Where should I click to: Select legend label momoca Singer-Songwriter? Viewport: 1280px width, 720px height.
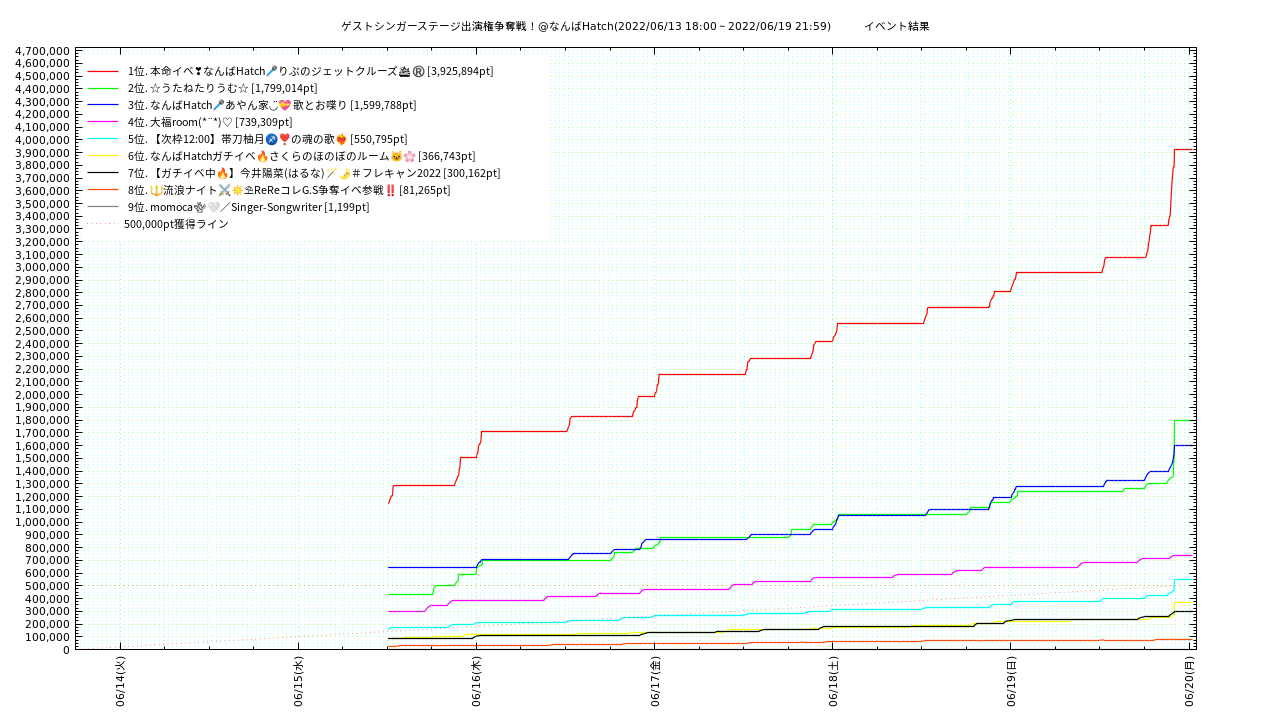[x=248, y=207]
